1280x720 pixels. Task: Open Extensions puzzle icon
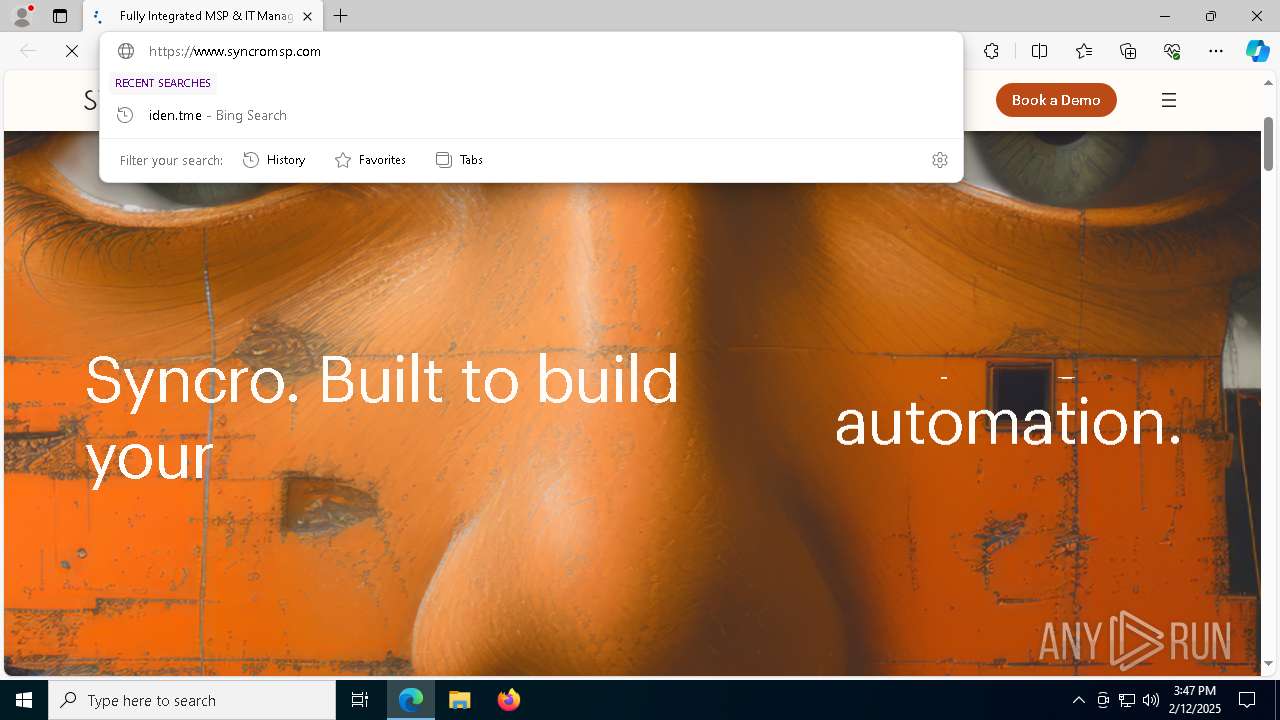pos(991,51)
